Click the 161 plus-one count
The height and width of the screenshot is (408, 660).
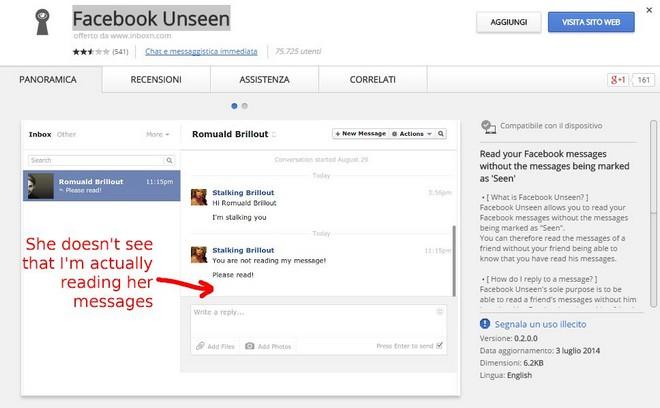[644, 80]
